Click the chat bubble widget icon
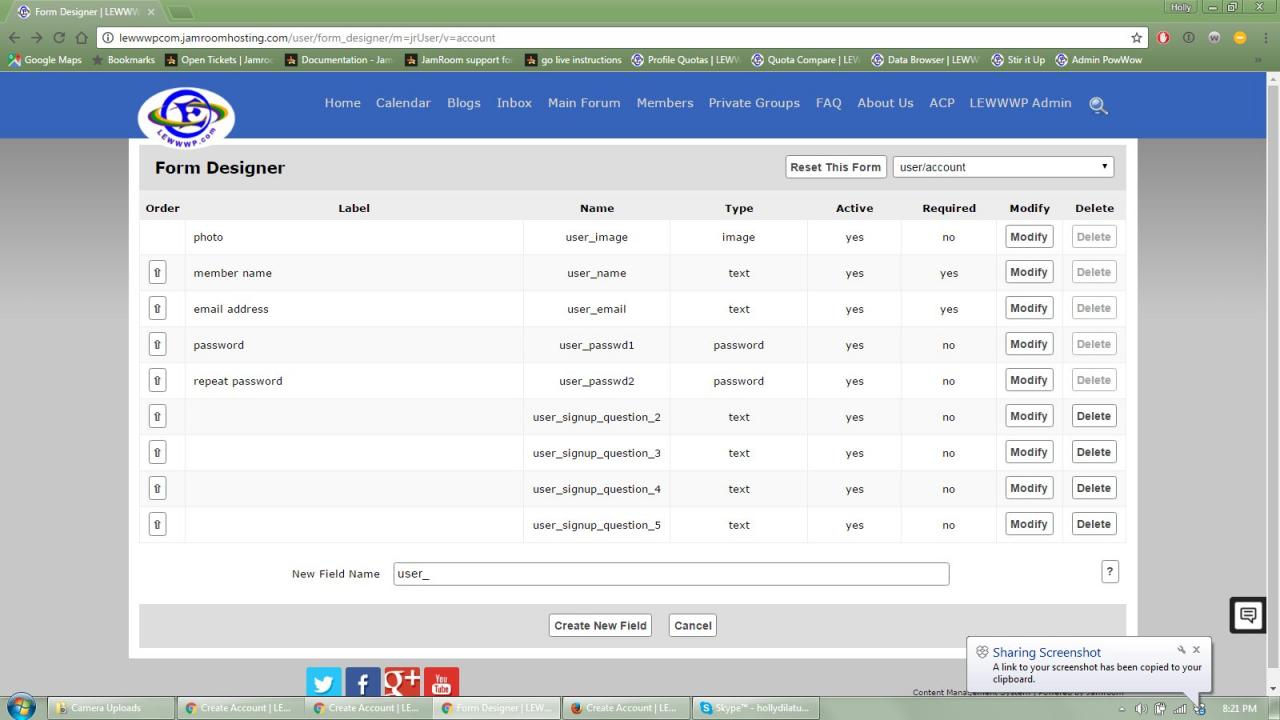 (x=1248, y=615)
